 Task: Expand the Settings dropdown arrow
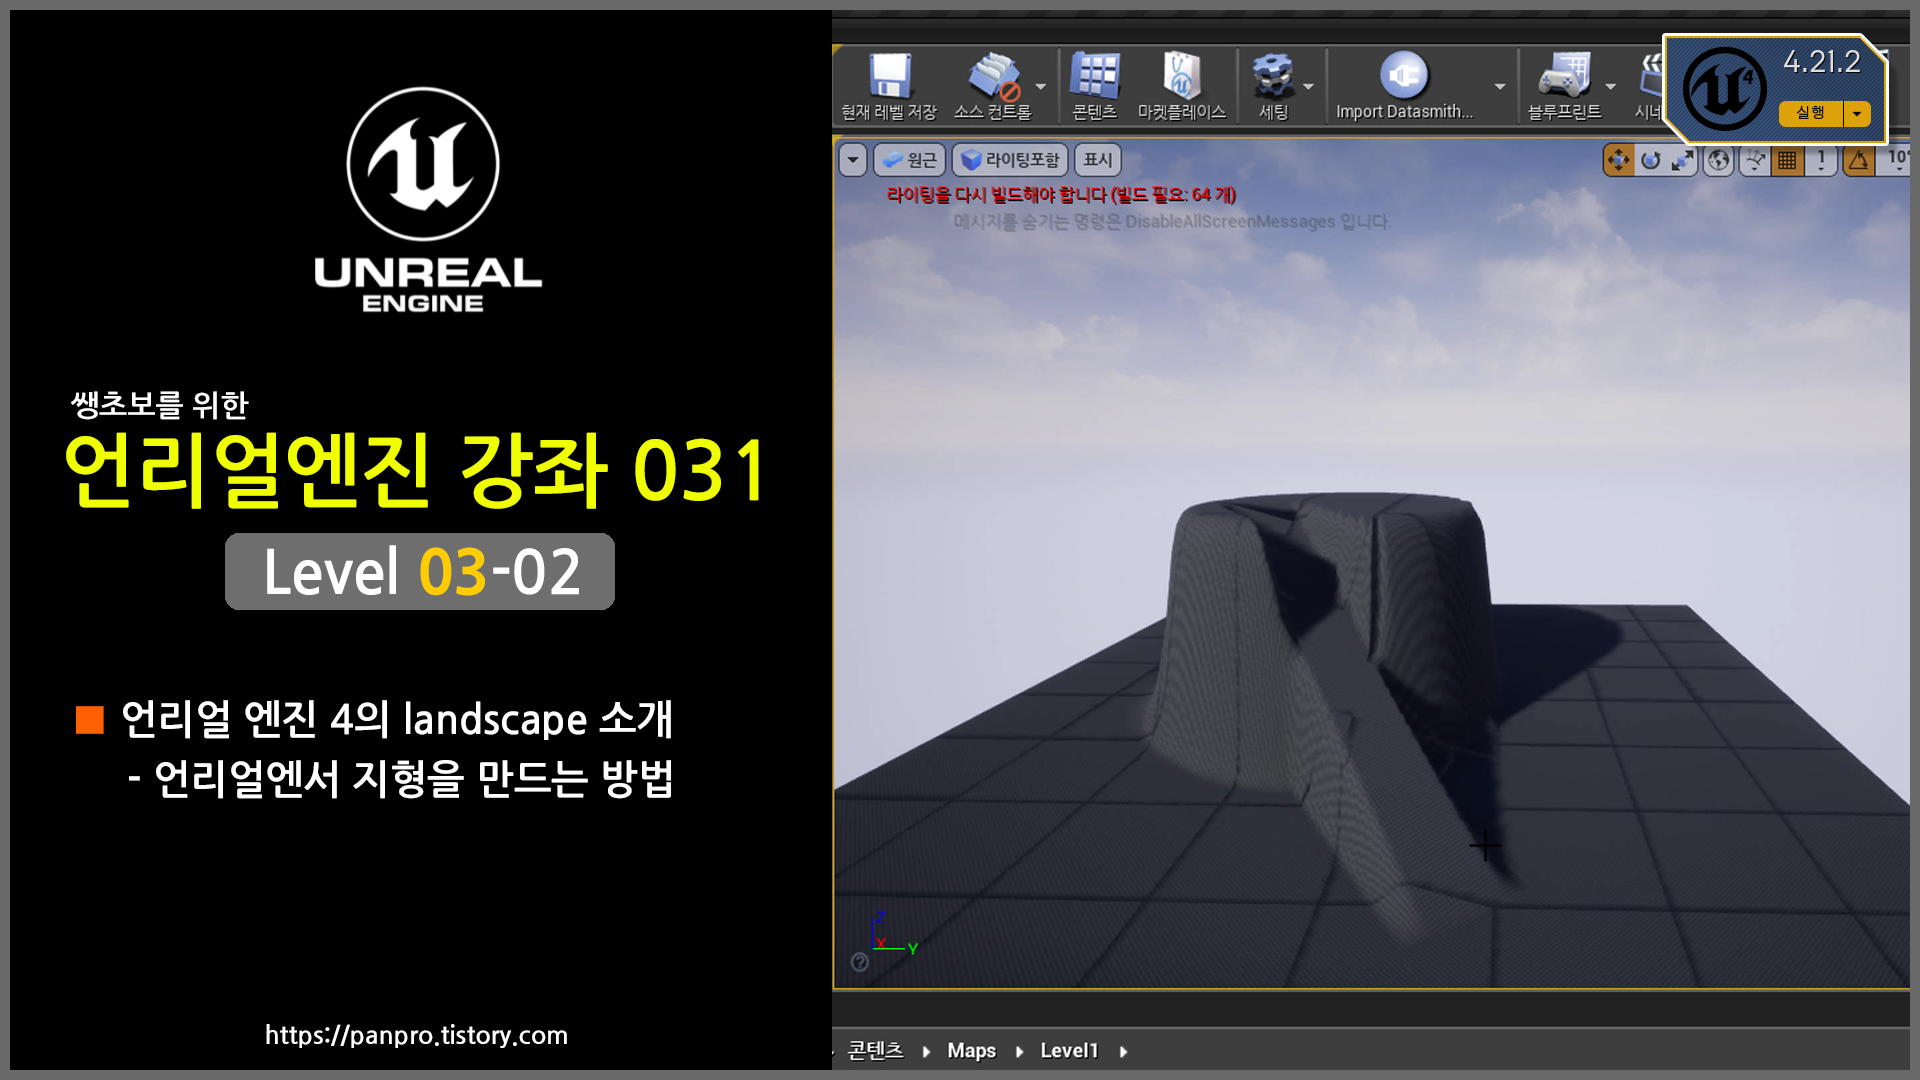[1308, 87]
